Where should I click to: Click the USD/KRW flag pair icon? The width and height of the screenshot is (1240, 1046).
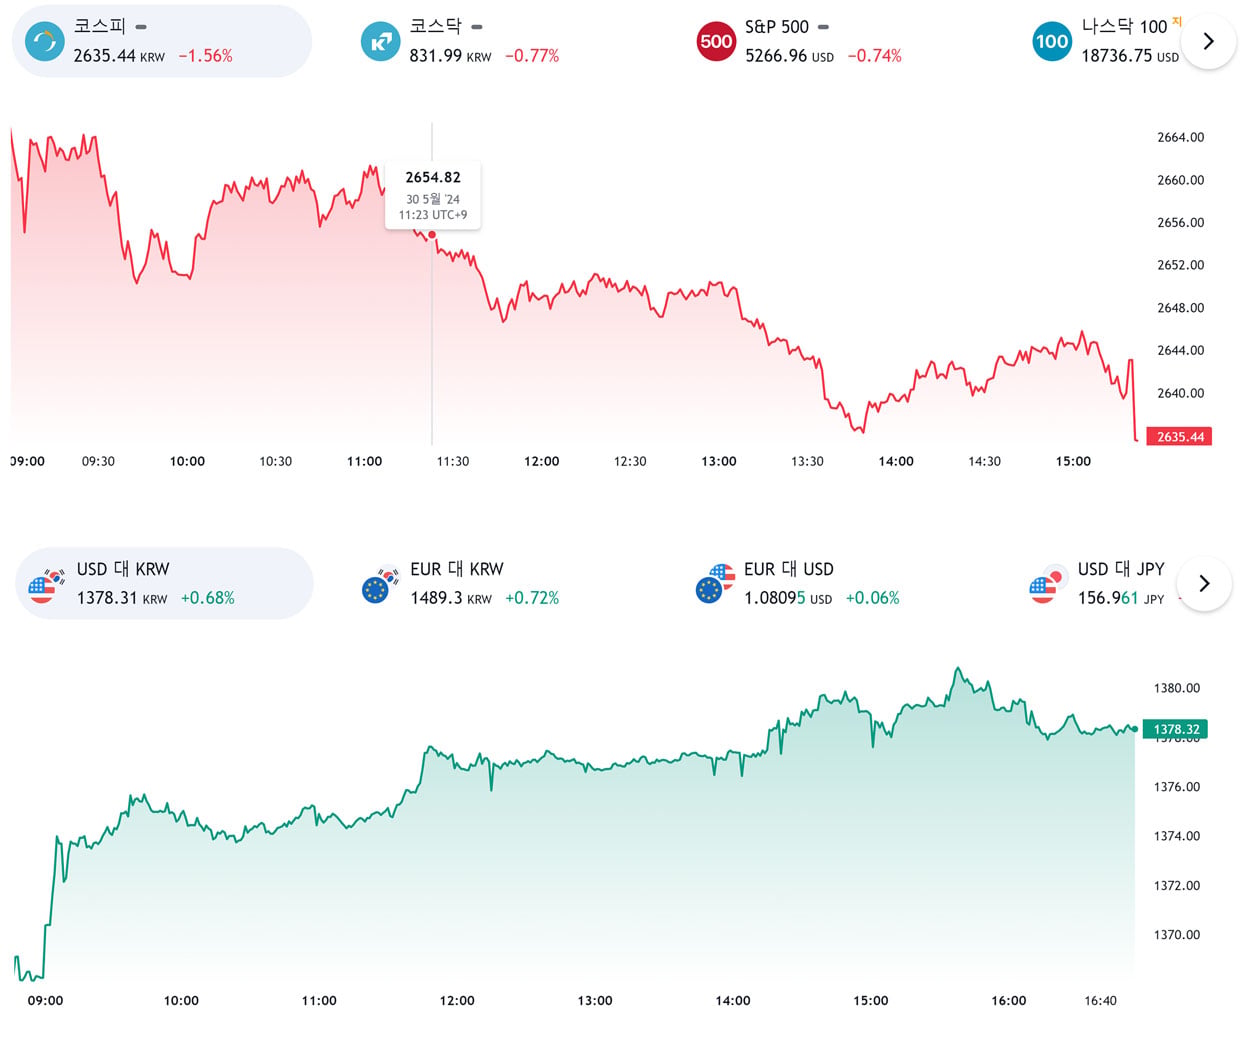tap(46, 584)
